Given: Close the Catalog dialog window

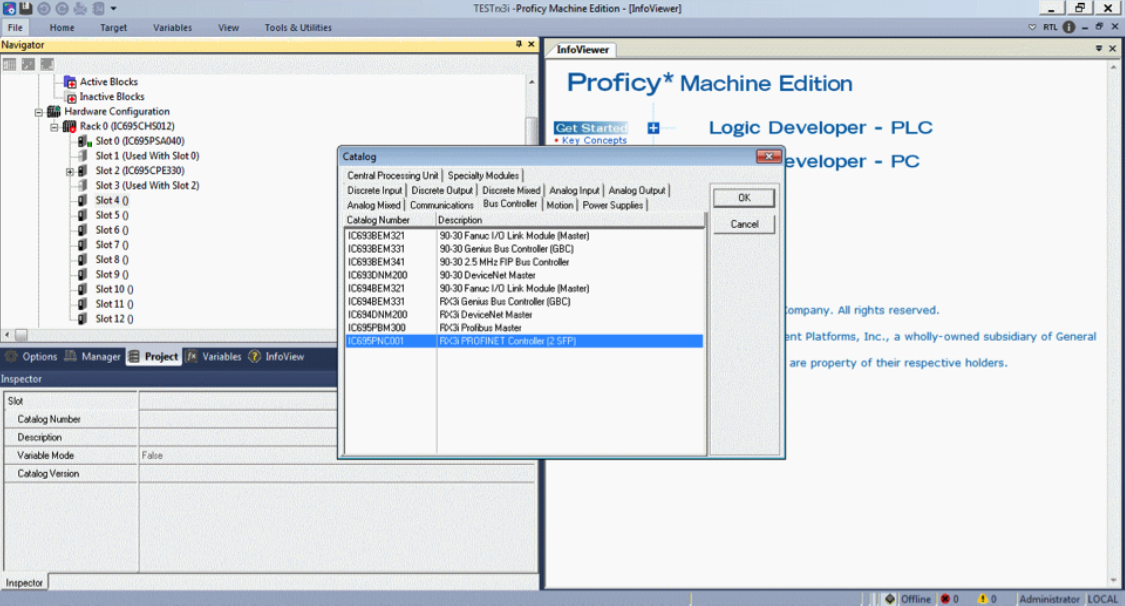Looking at the screenshot, I should click(x=768, y=156).
